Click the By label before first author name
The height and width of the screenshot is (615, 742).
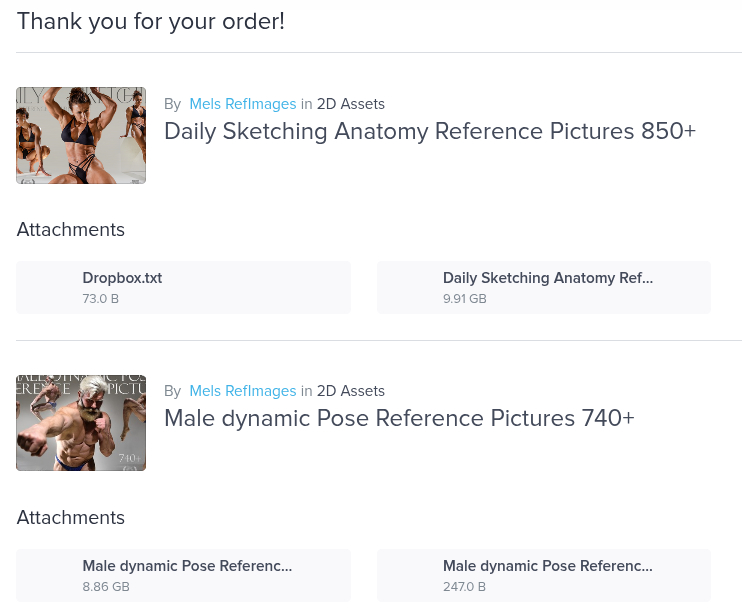coord(172,104)
